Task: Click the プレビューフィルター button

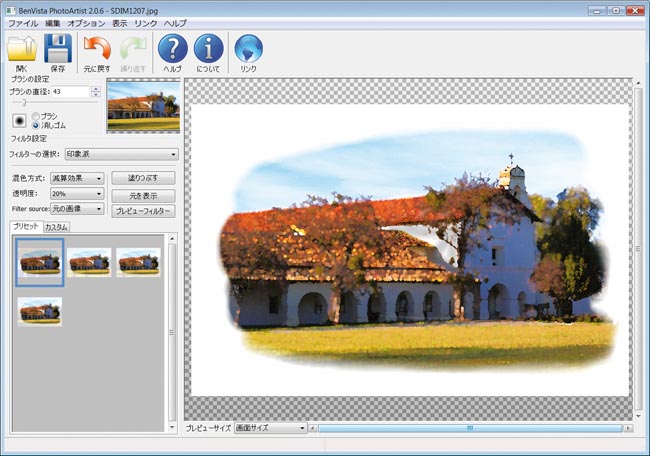Action: [x=143, y=211]
